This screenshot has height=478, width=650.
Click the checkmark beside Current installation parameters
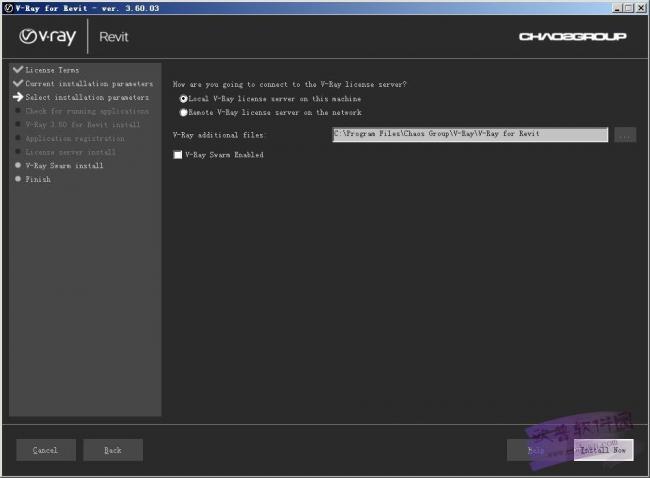click(17, 84)
